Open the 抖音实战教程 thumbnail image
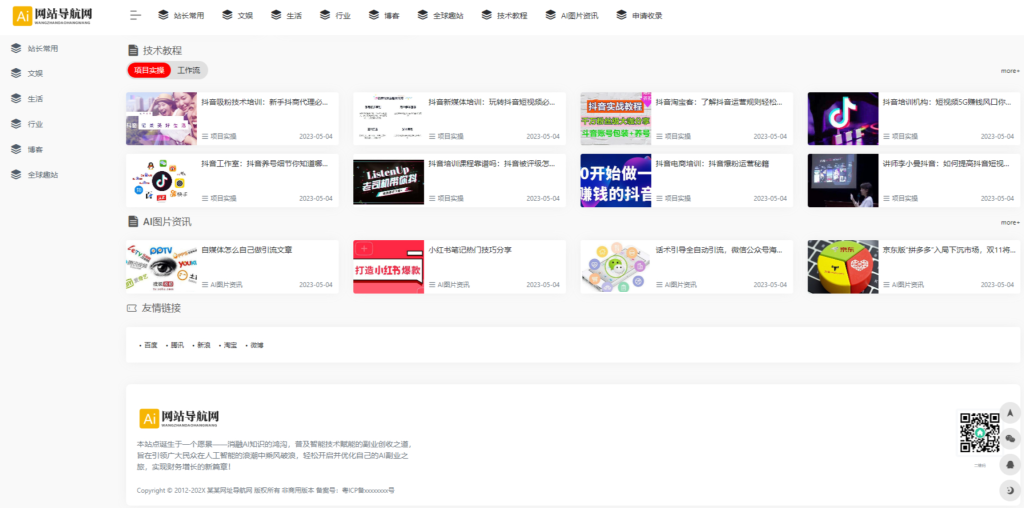1024x508 pixels. [616, 118]
